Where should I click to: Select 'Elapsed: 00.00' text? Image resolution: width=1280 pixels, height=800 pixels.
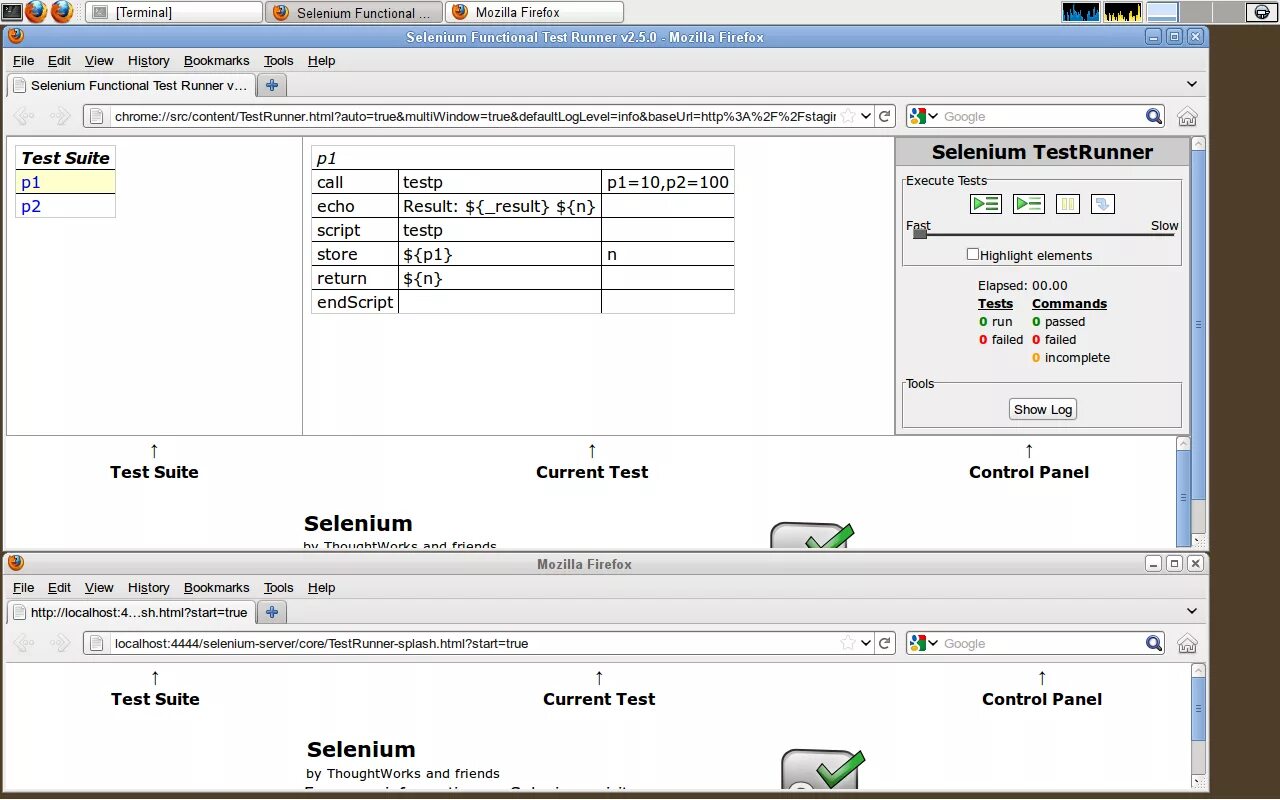(x=1023, y=285)
